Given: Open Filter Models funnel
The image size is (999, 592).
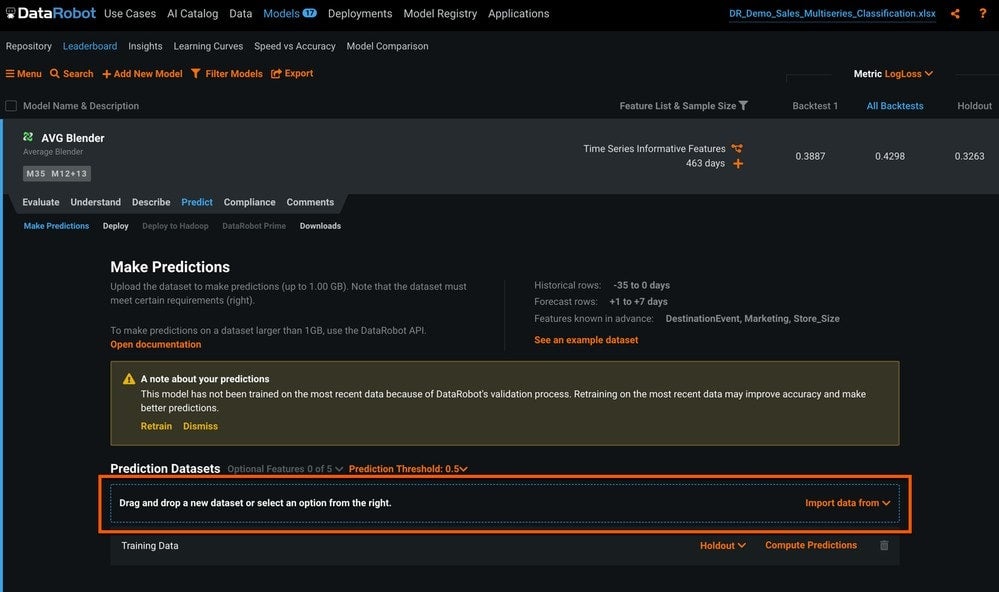Looking at the screenshot, I should pyautogui.click(x=227, y=74).
